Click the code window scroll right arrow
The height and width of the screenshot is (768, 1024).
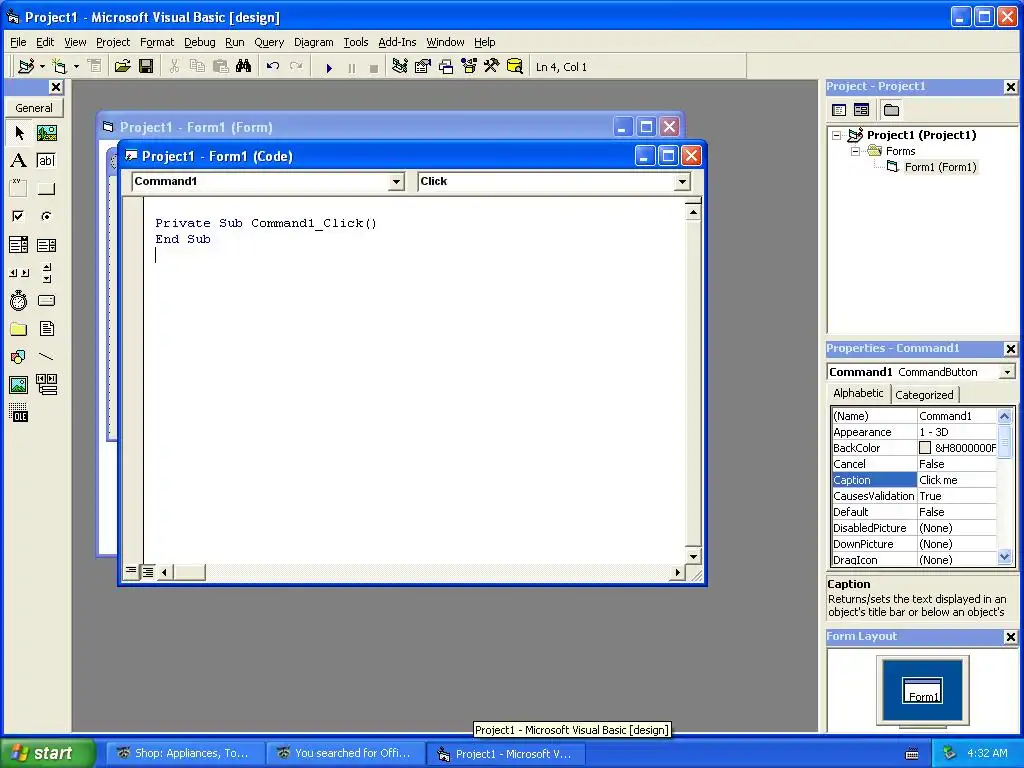pos(677,572)
